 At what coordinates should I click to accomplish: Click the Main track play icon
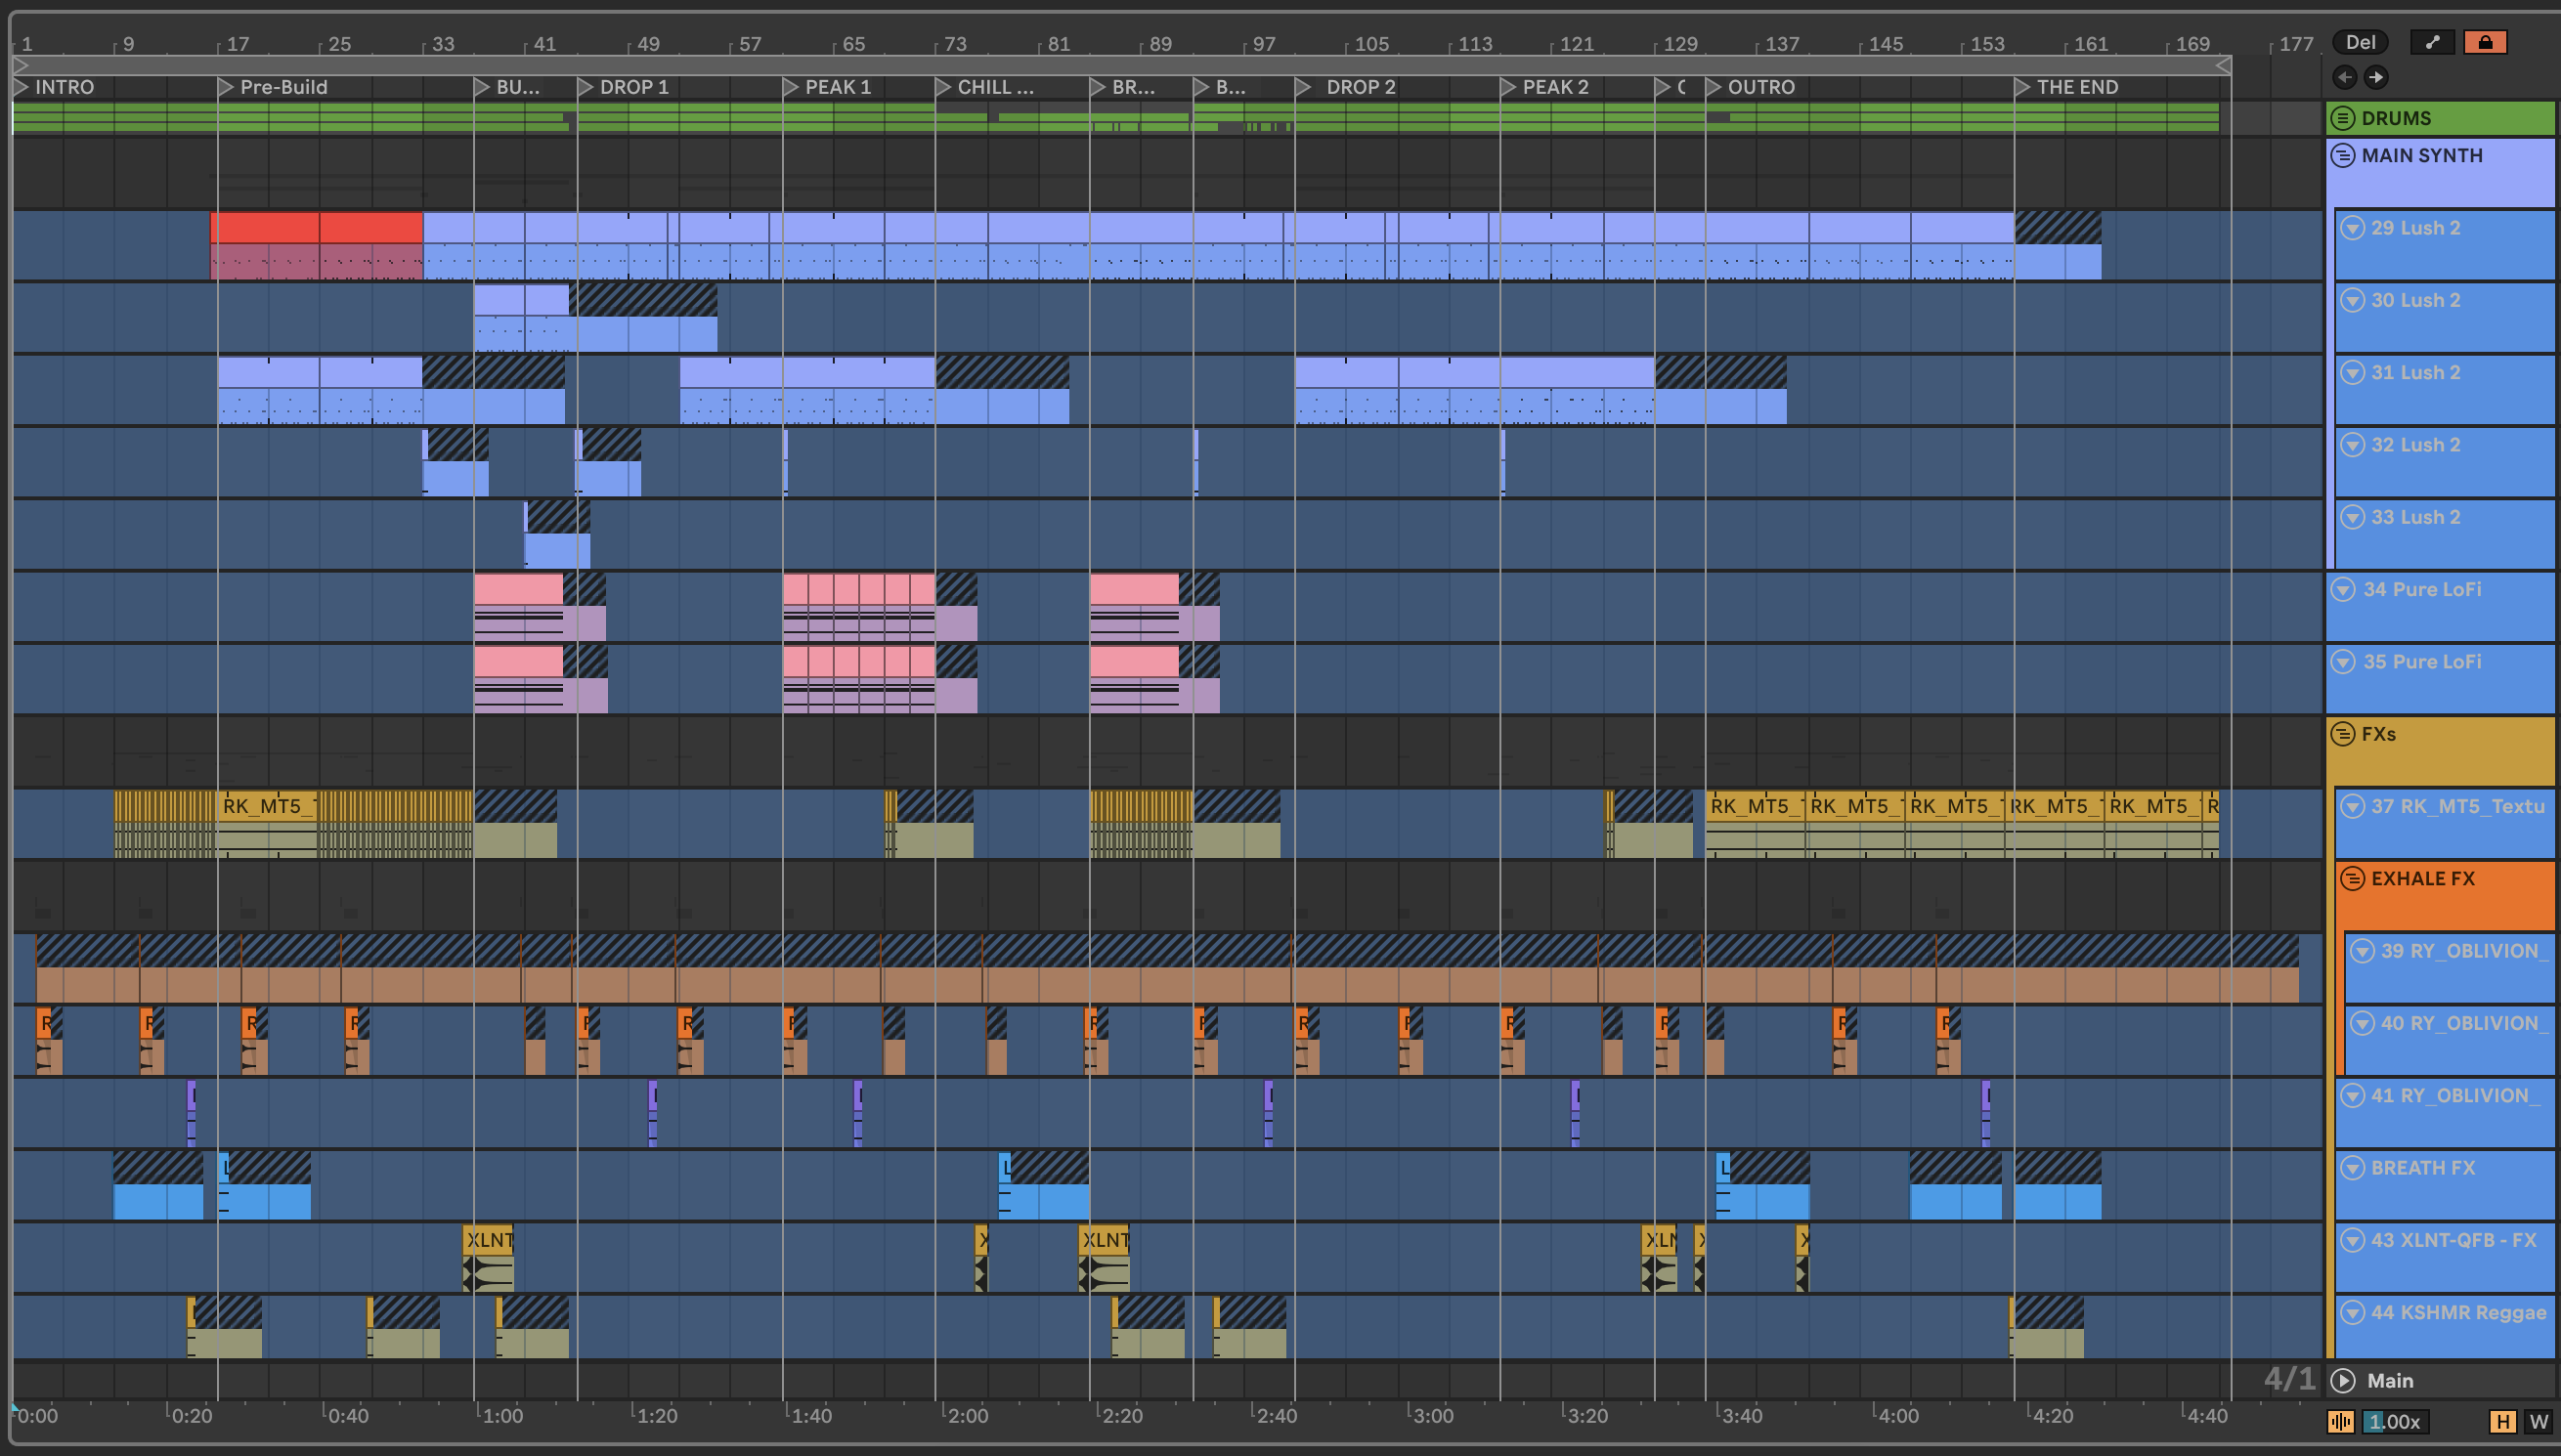tap(2343, 1381)
